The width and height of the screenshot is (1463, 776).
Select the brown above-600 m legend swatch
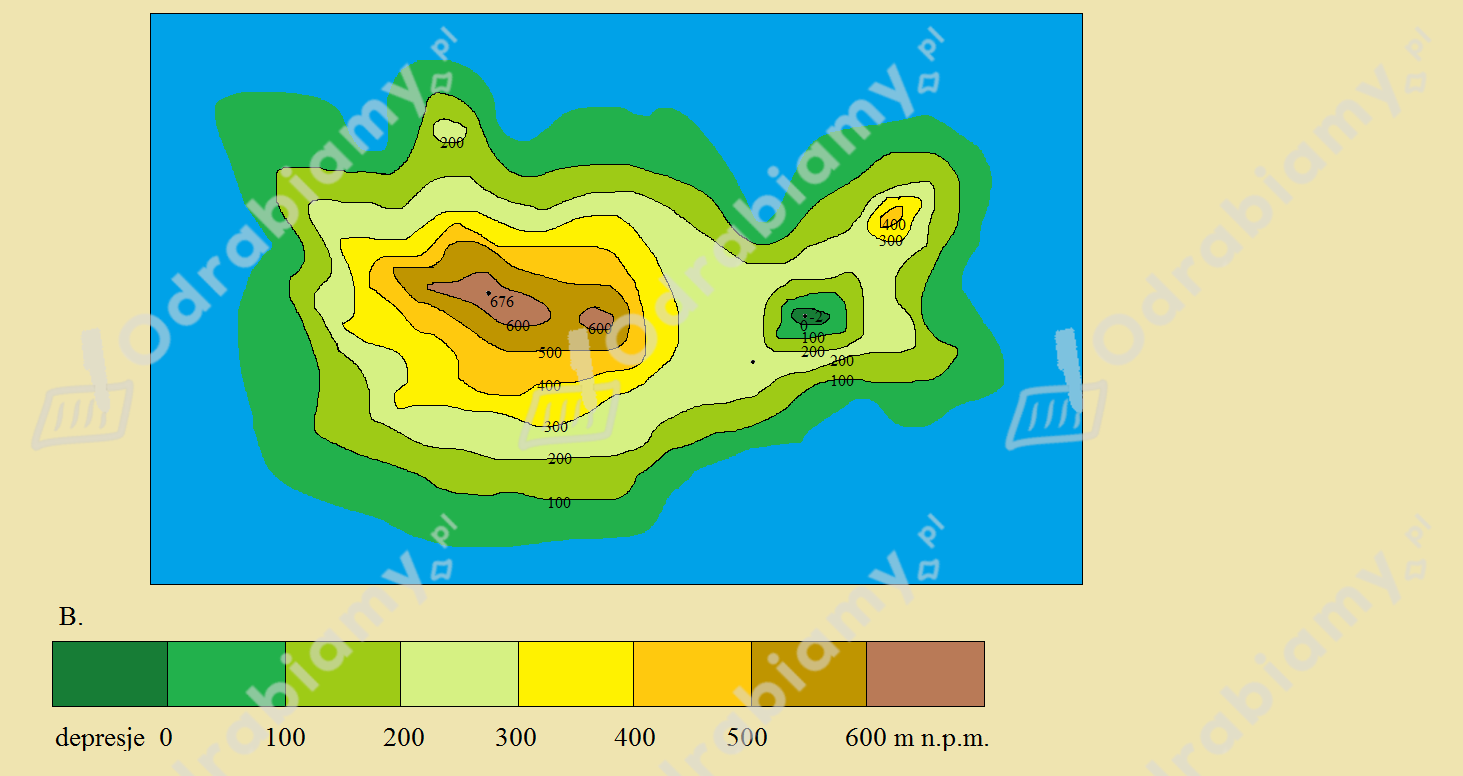[925, 674]
